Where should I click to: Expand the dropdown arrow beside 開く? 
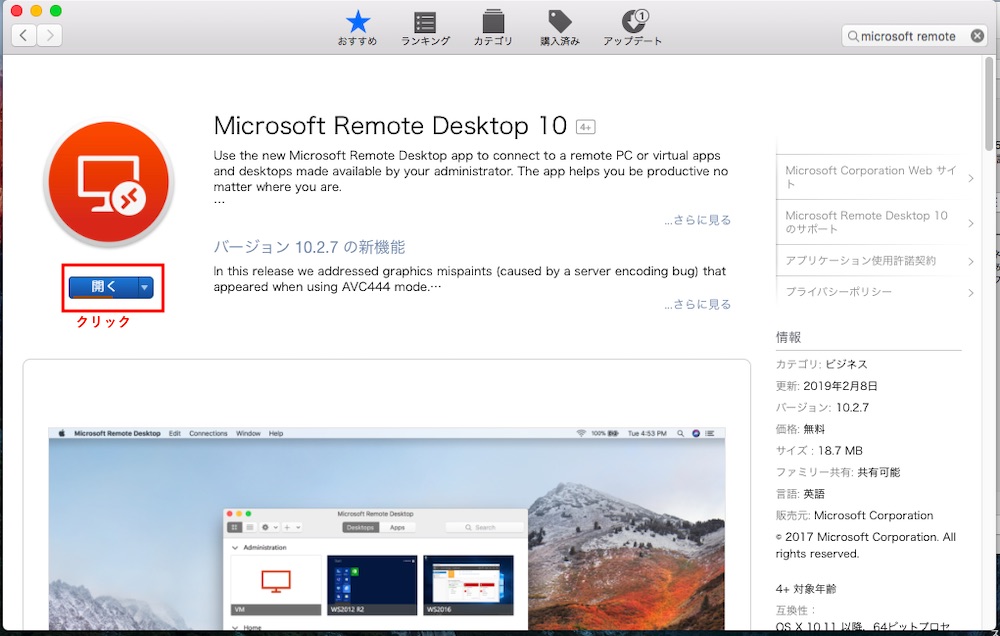145,287
